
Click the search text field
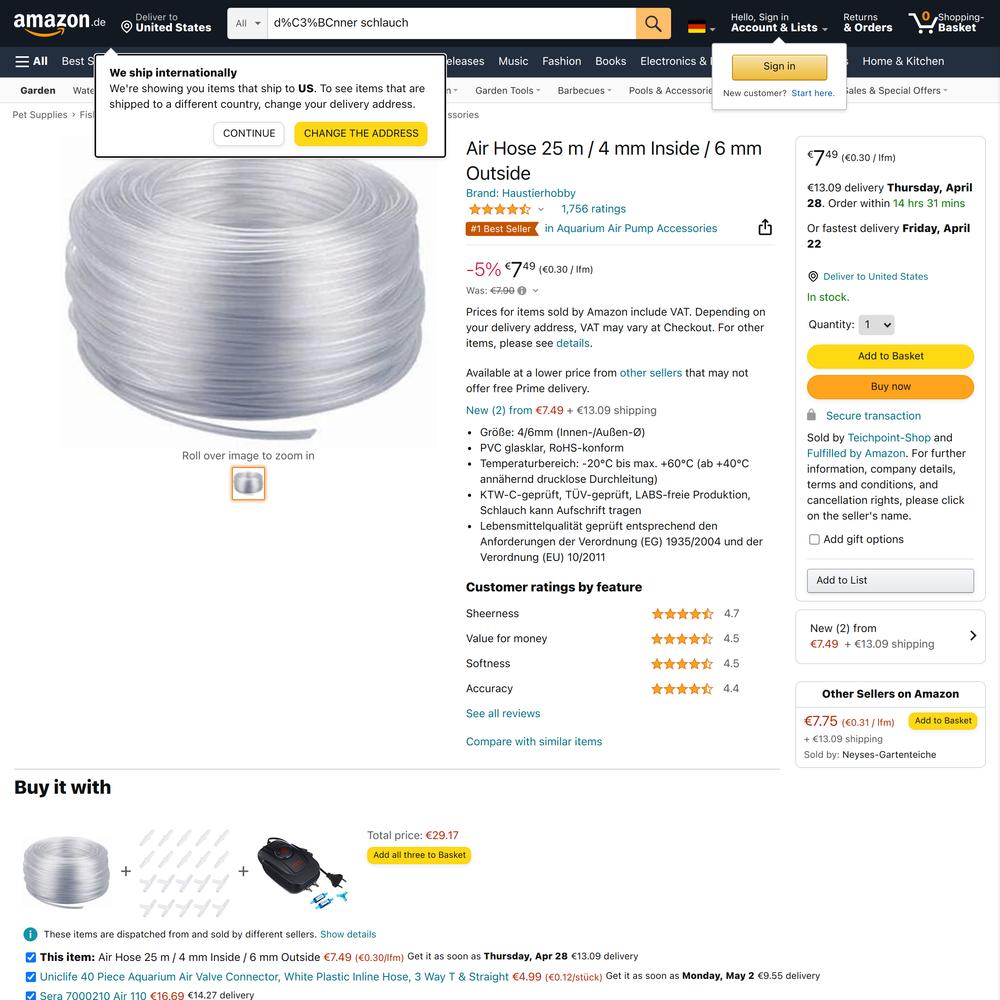(x=451, y=24)
